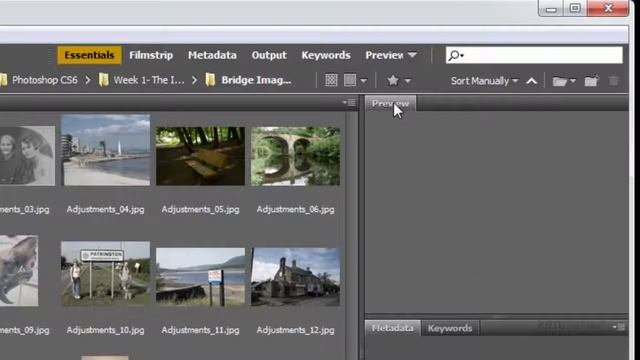This screenshot has height=360, width=640.
Task: Click the Adjustments_12.jpg file name
Action: click(296, 330)
